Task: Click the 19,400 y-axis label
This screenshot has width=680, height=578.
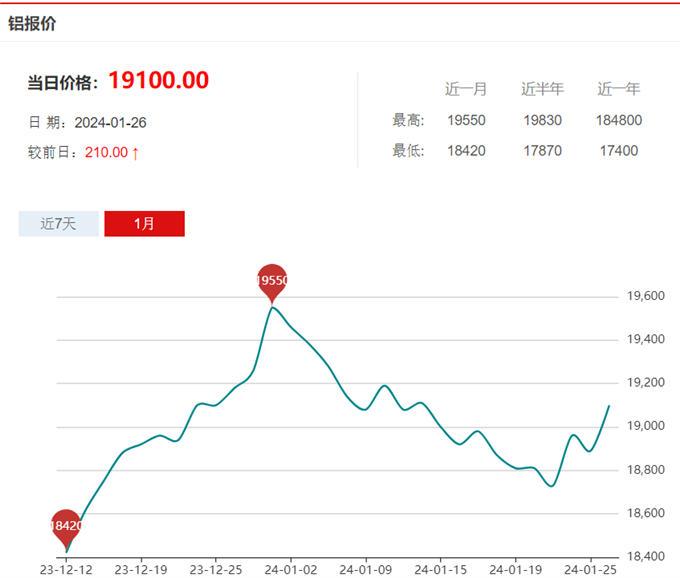Action: (x=646, y=339)
